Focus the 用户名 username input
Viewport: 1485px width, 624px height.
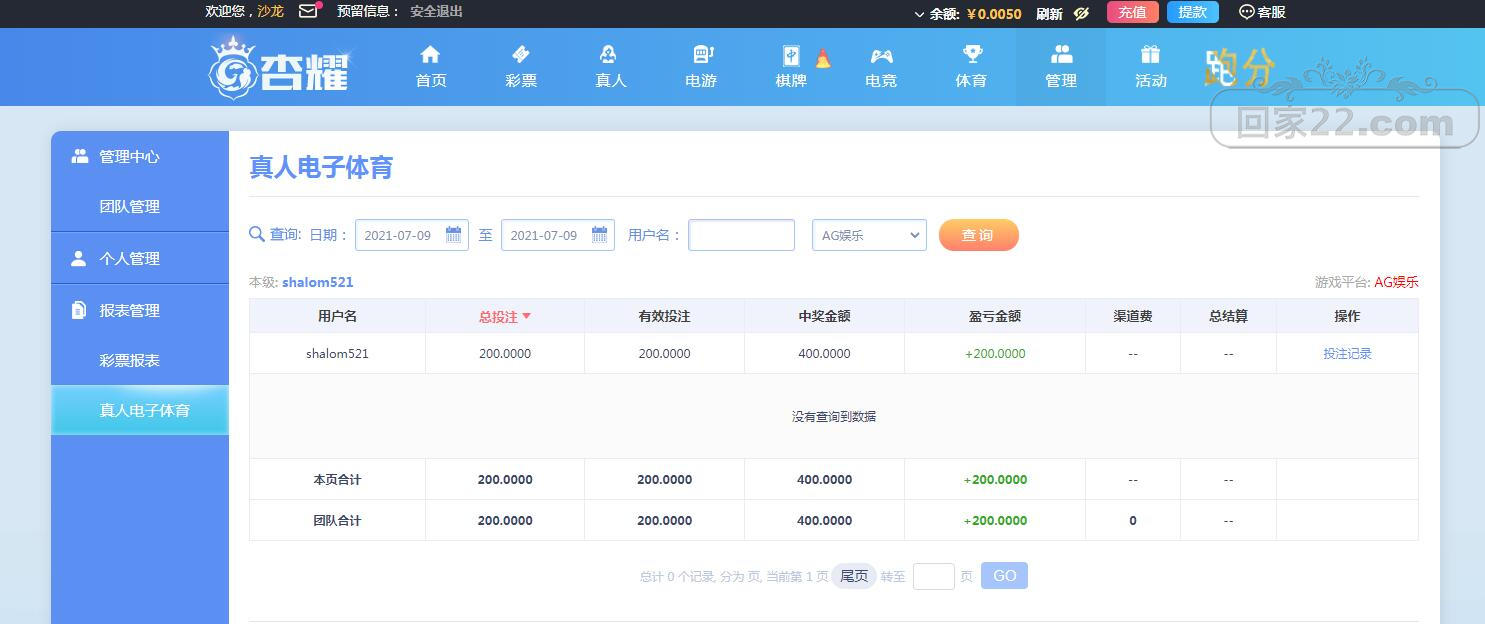point(741,235)
